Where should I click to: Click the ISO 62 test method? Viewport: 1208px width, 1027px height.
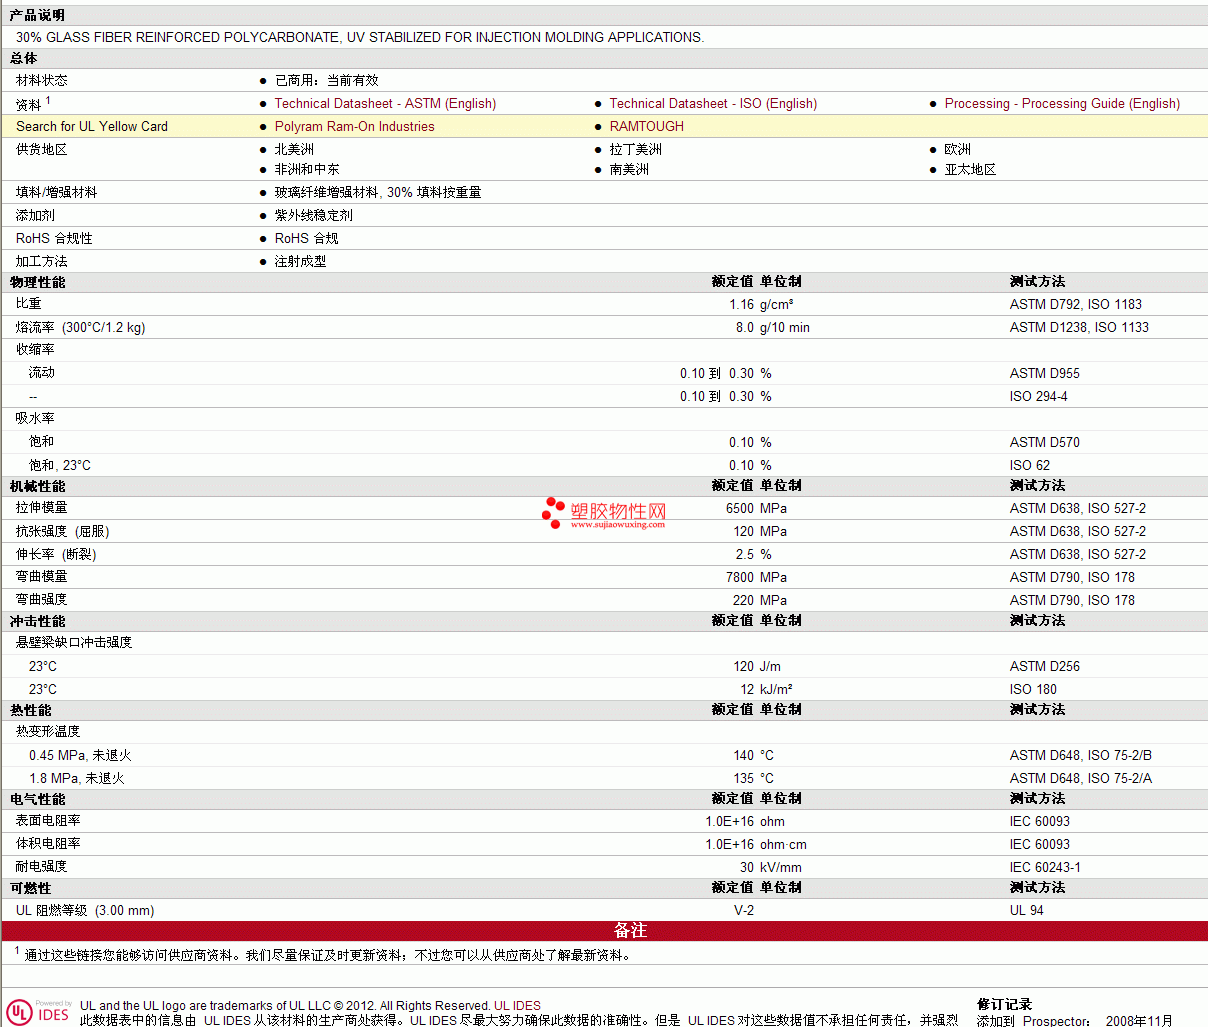point(1030,465)
